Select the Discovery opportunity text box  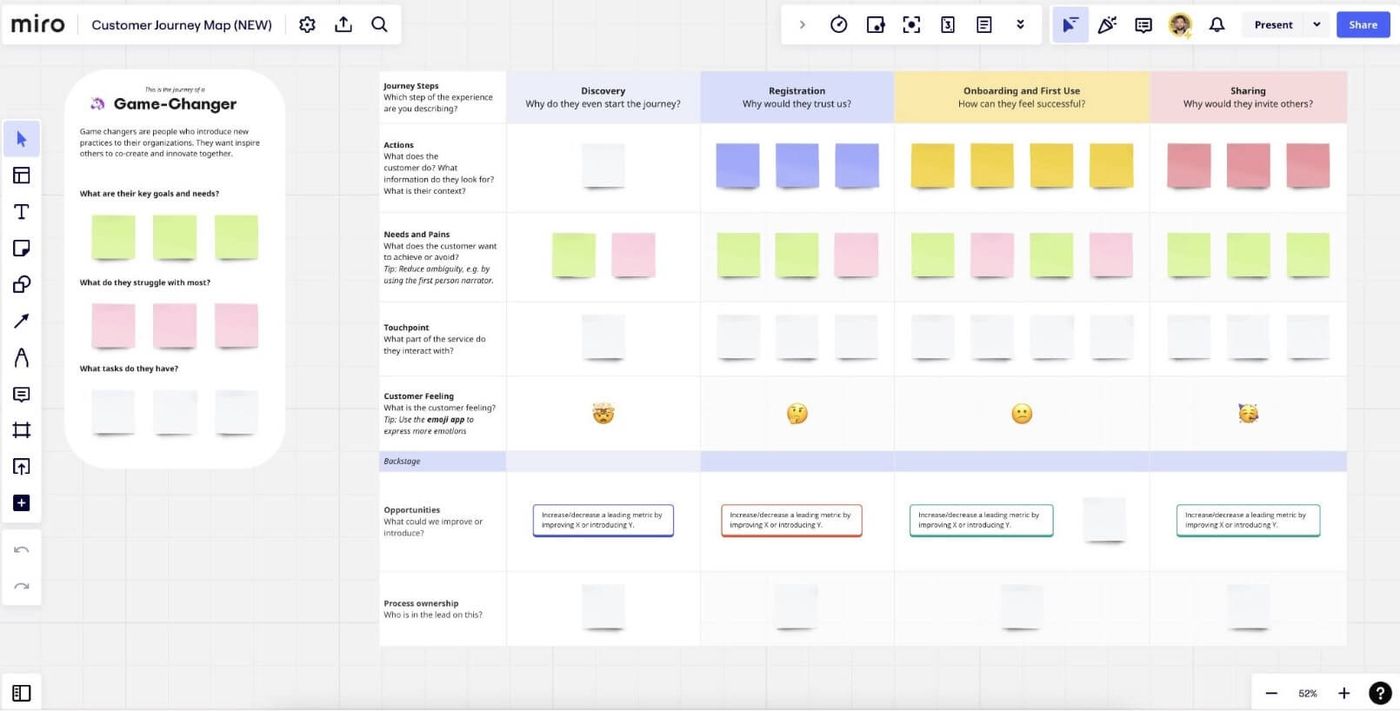pyautogui.click(x=603, y=520)
